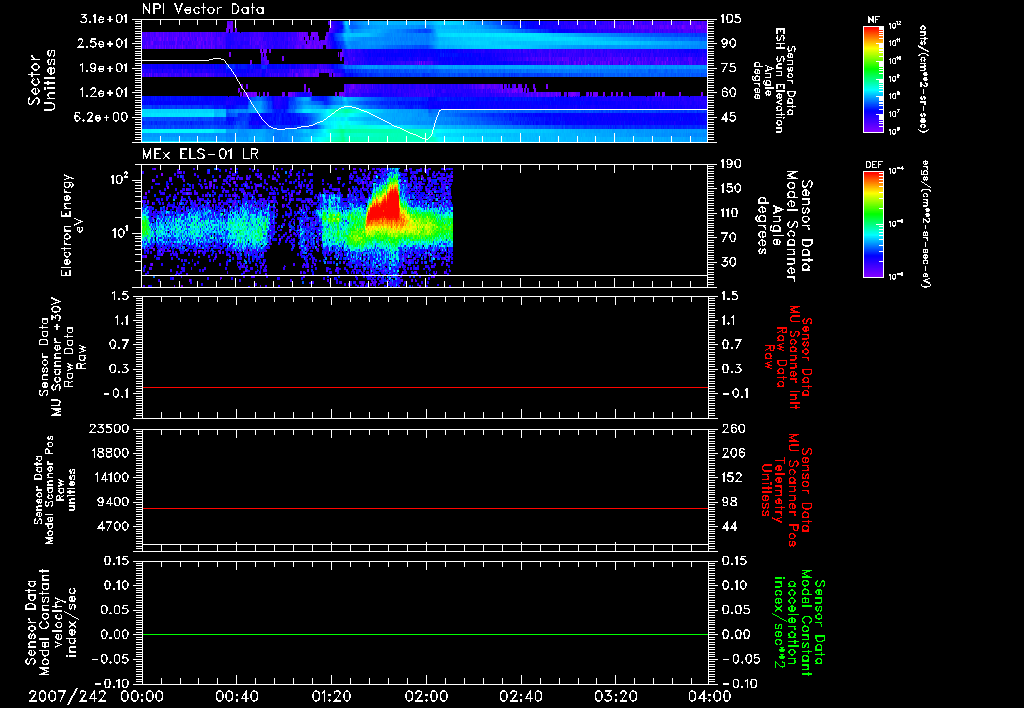
Task: Click the DEF color bar legend
Action: click(874, 224)
